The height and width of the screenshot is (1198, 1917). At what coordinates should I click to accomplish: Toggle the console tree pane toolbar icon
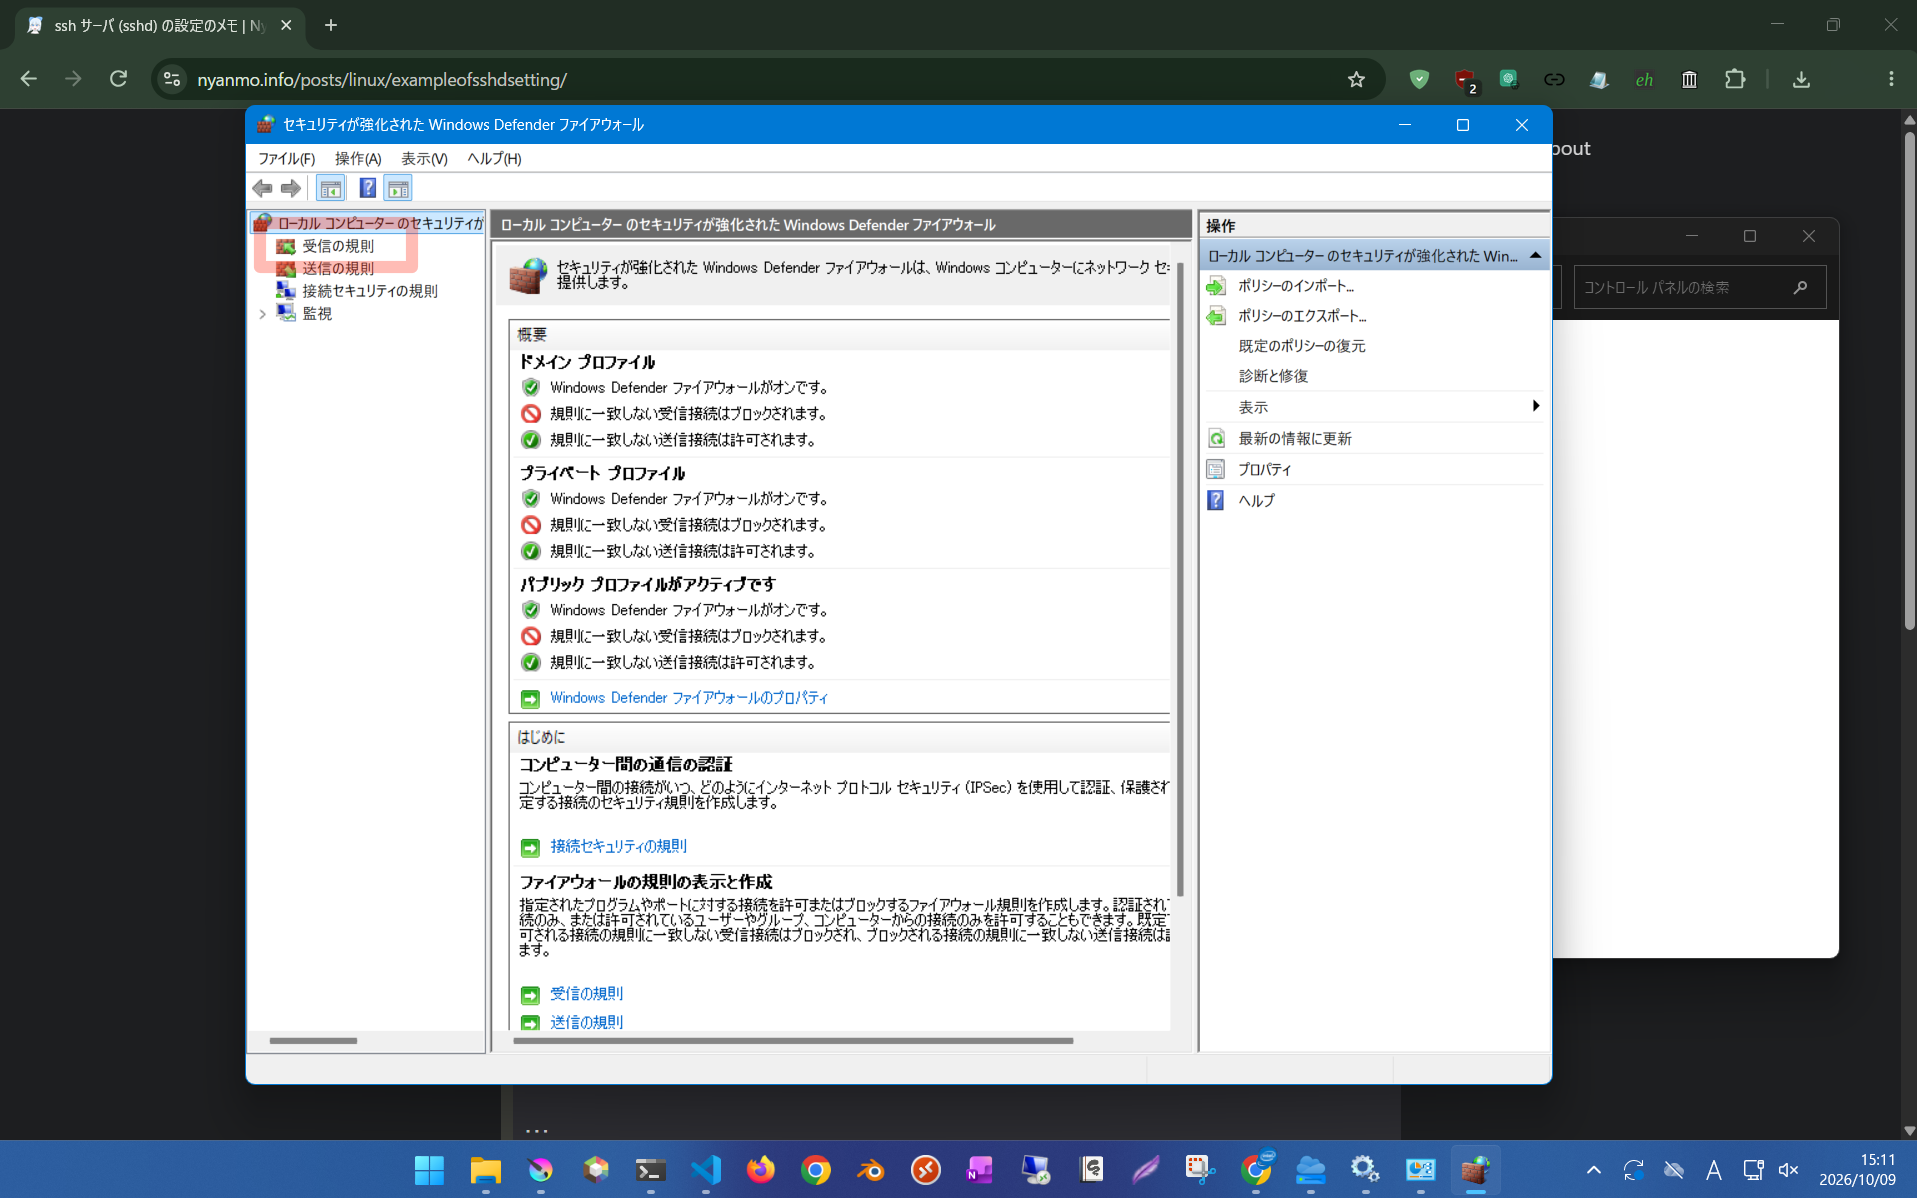(x=330, y=188)
